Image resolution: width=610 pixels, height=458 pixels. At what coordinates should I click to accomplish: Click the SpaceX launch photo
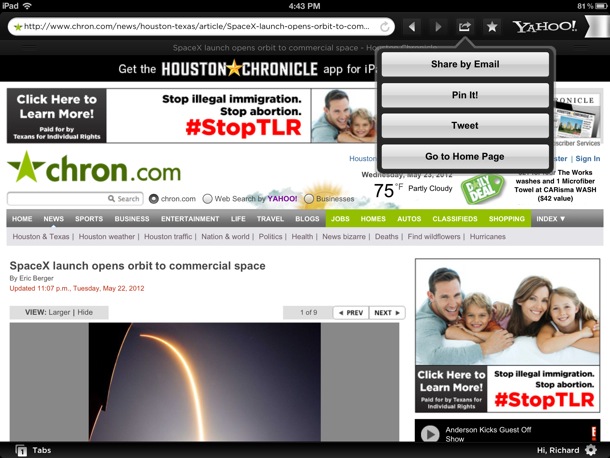click(x=205, y=382)
